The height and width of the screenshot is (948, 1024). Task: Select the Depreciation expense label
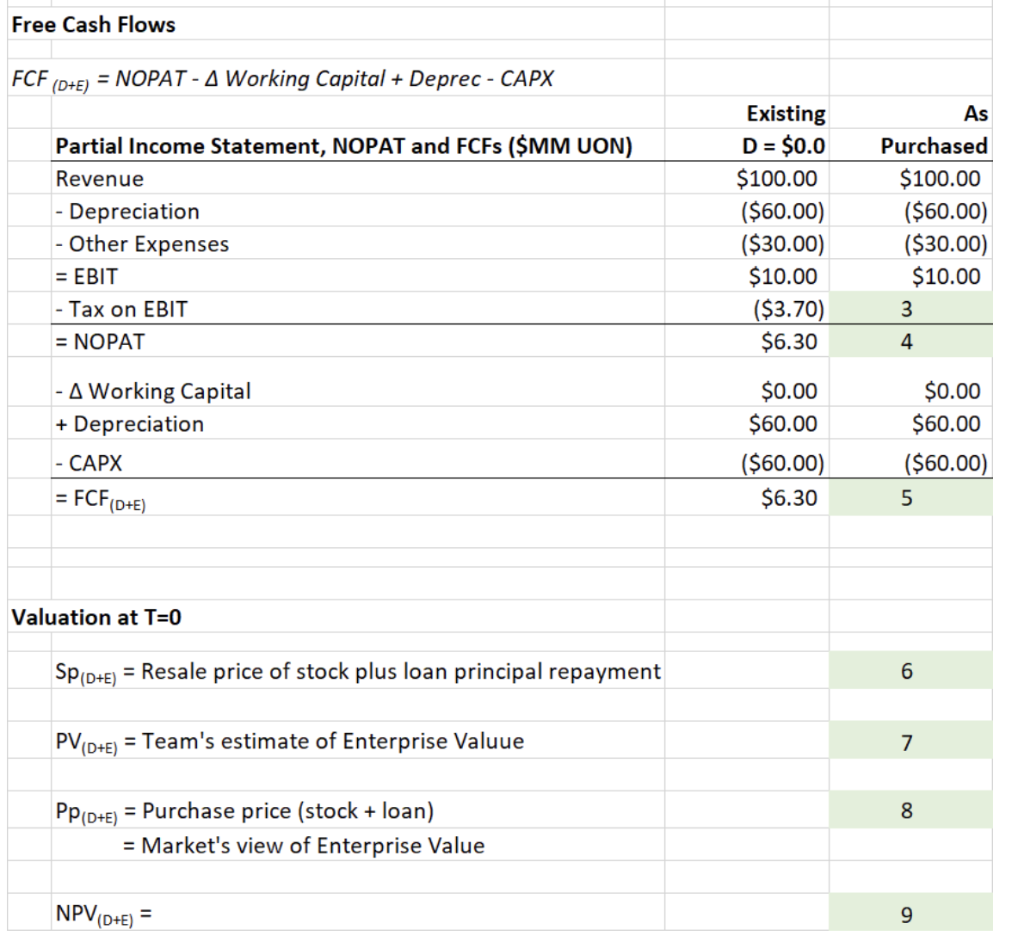(x=129, y=211)
